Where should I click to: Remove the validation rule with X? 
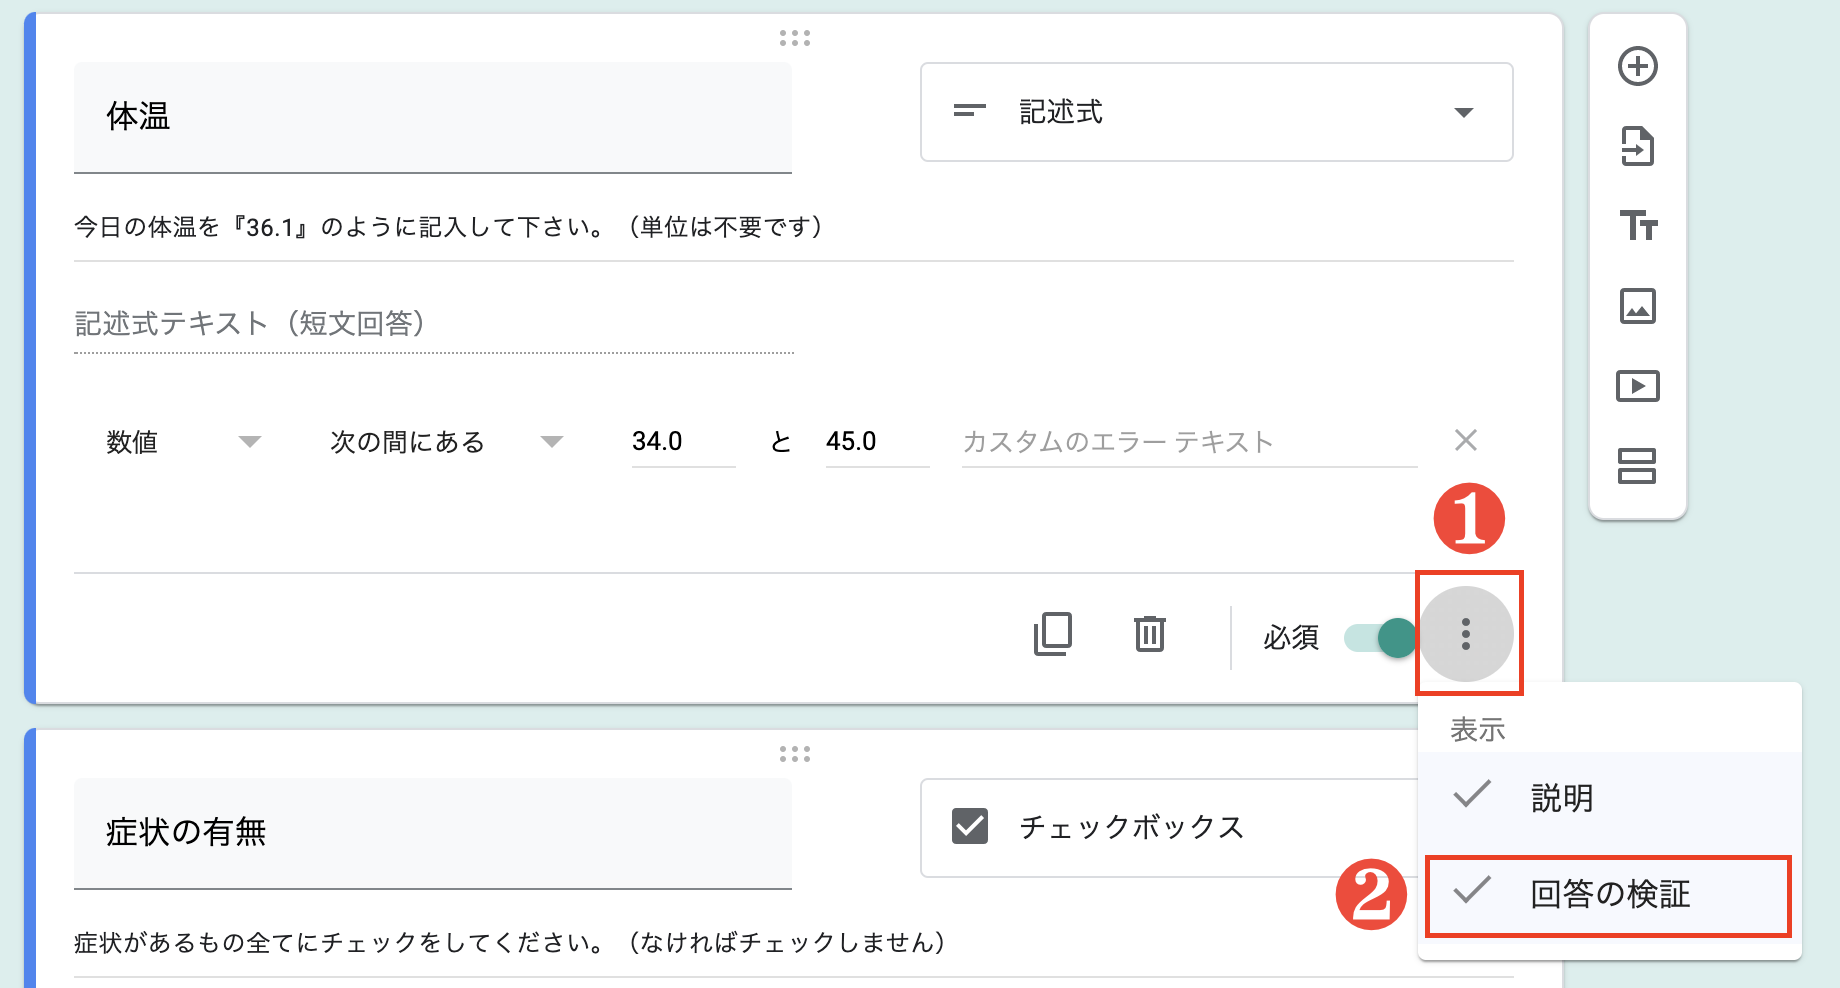[x=1466, y=440]
